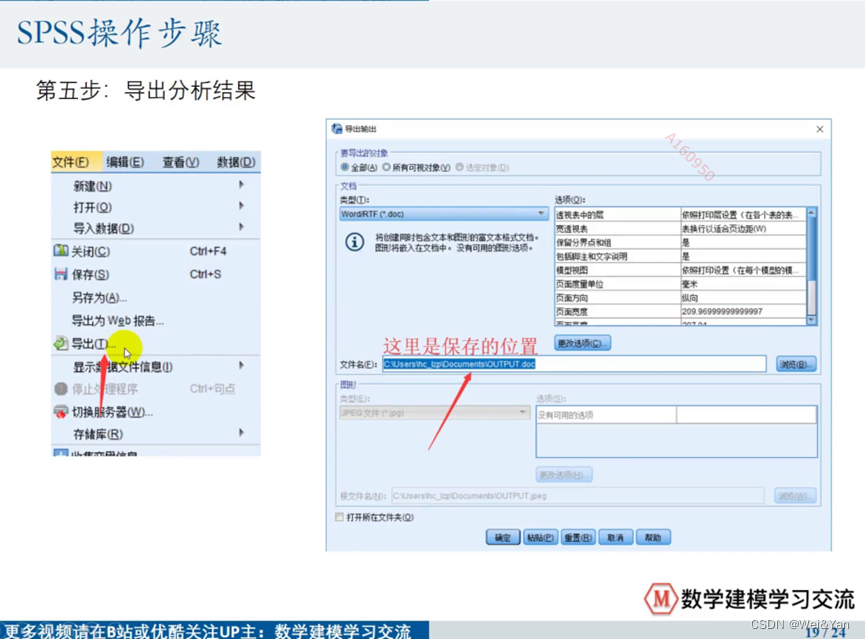Click 浏览(W)... next to root file name

click(794, 496)
